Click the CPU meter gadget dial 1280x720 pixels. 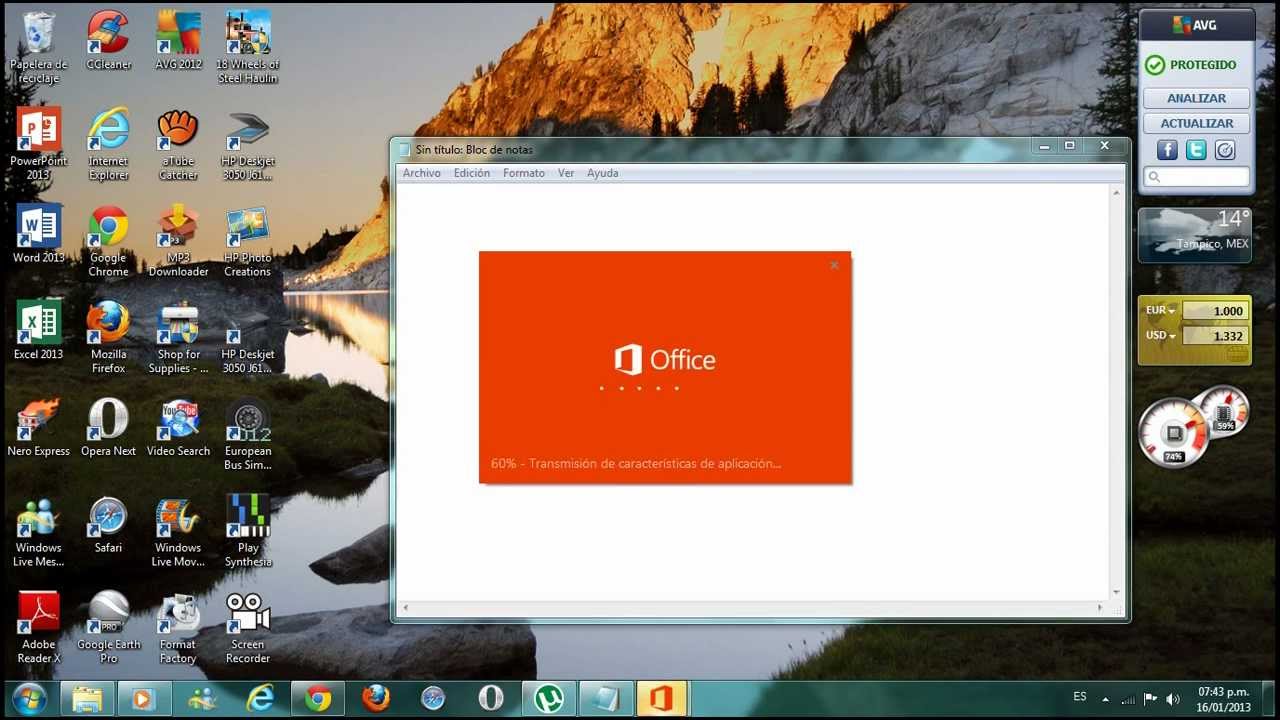(x=1174, y=433)
